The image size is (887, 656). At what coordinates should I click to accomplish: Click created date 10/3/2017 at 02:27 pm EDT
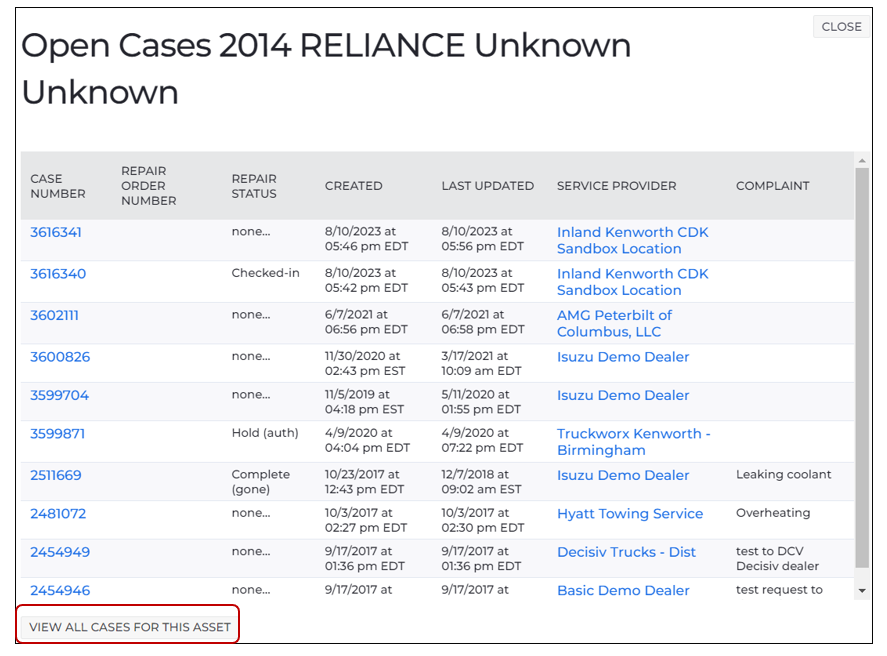pyautogui.click(x=366, y=520)
